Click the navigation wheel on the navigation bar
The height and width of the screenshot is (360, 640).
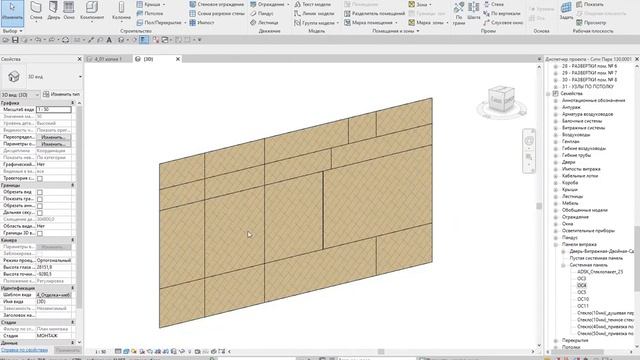529,141
